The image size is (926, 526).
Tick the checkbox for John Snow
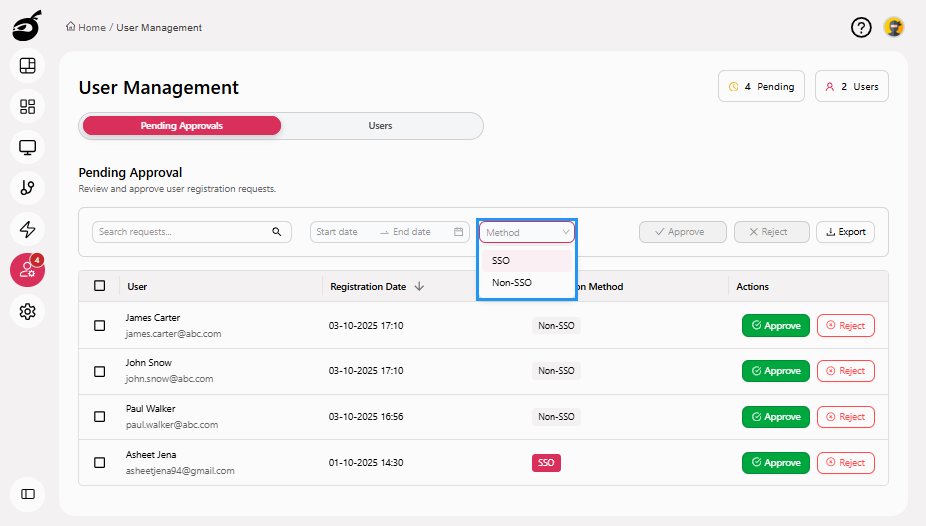99,371
